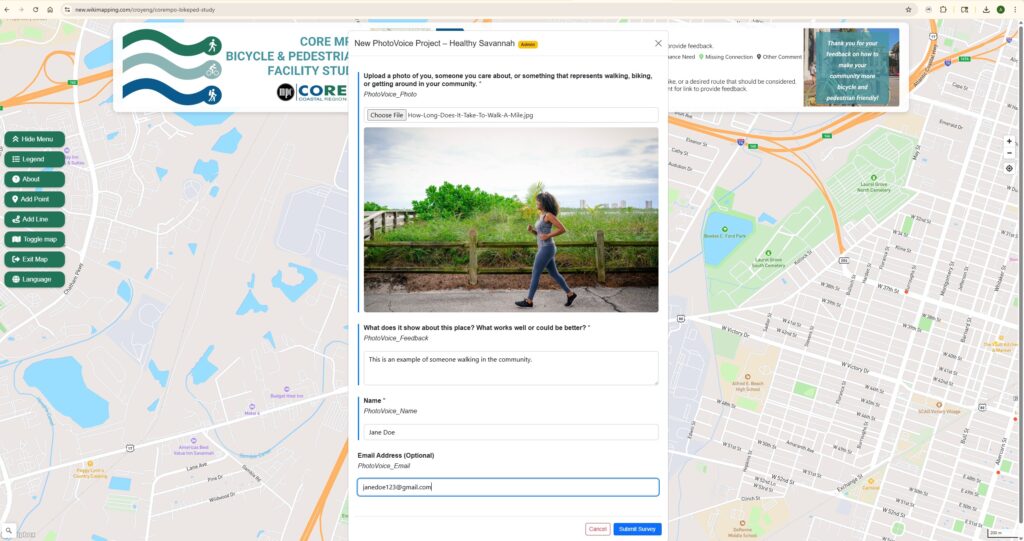Viewport: 1024px width, 541px height.
Task: Bookmark this page with star icon
Action: (x=908, y=9)
